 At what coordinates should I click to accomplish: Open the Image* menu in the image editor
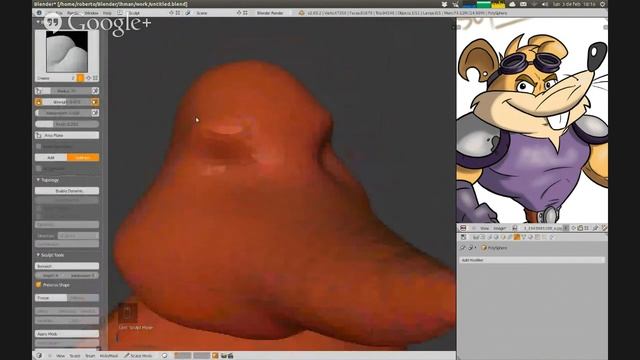(500, 228)
